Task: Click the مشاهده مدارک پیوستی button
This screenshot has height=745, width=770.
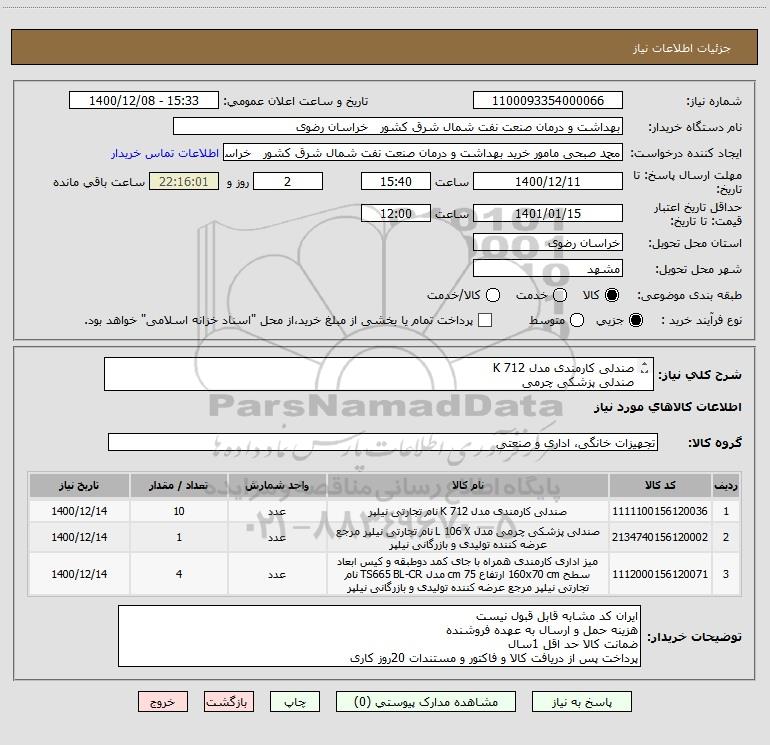Action: tap(426, 702)
